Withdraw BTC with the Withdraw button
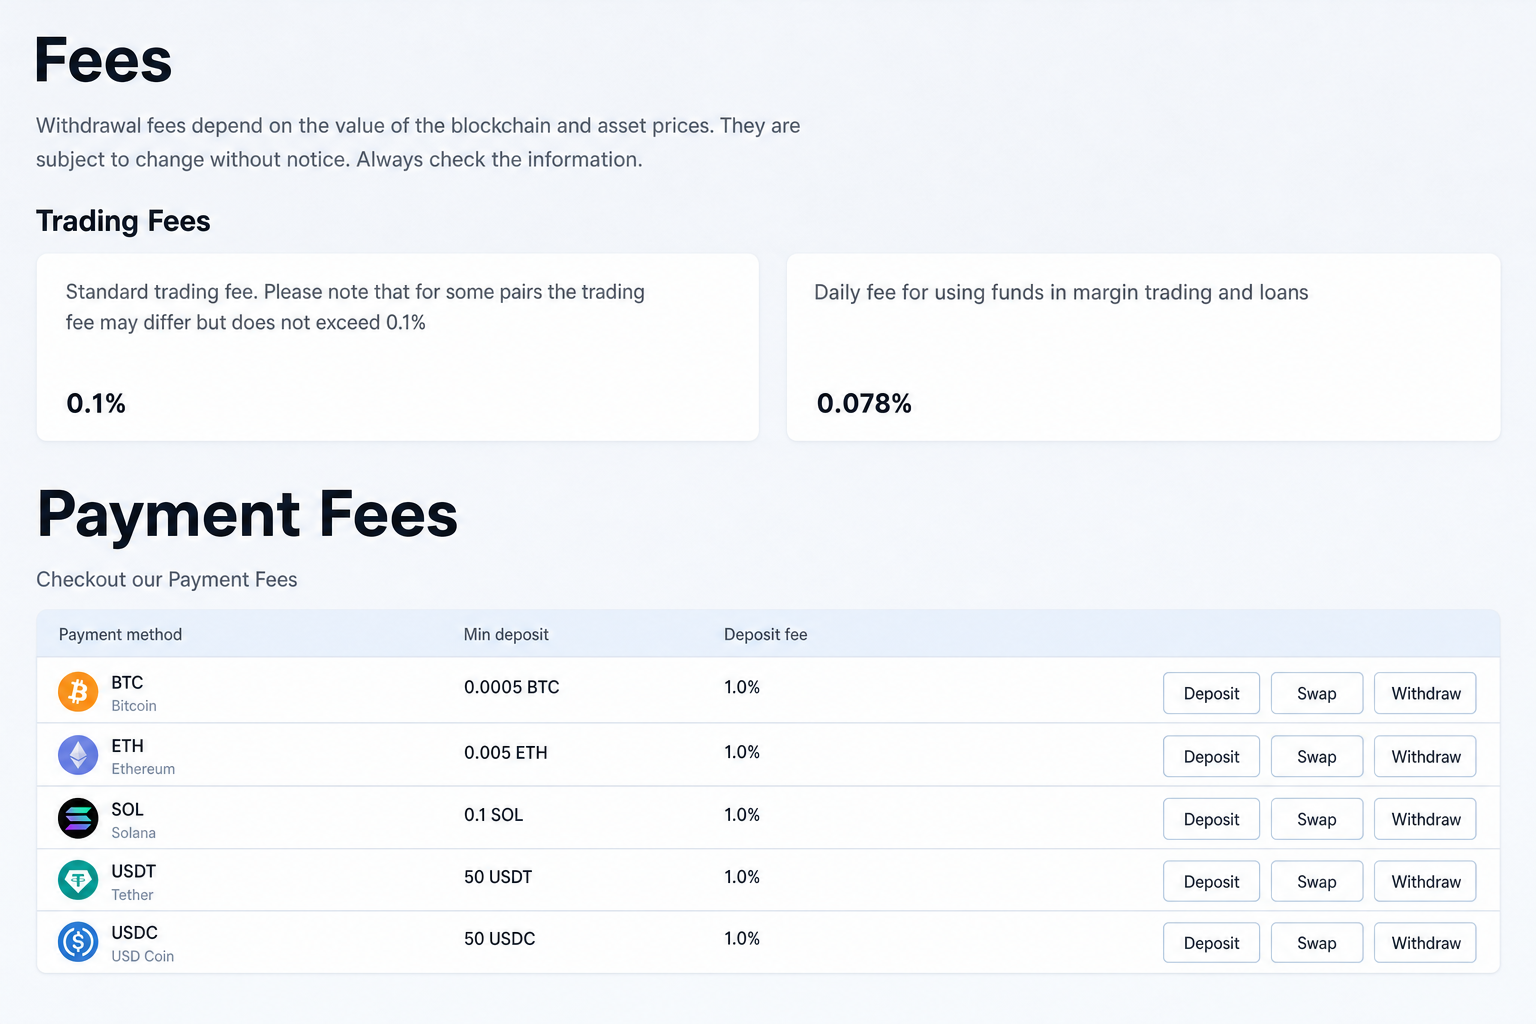The image size is (1536, 1024). 1425,693
